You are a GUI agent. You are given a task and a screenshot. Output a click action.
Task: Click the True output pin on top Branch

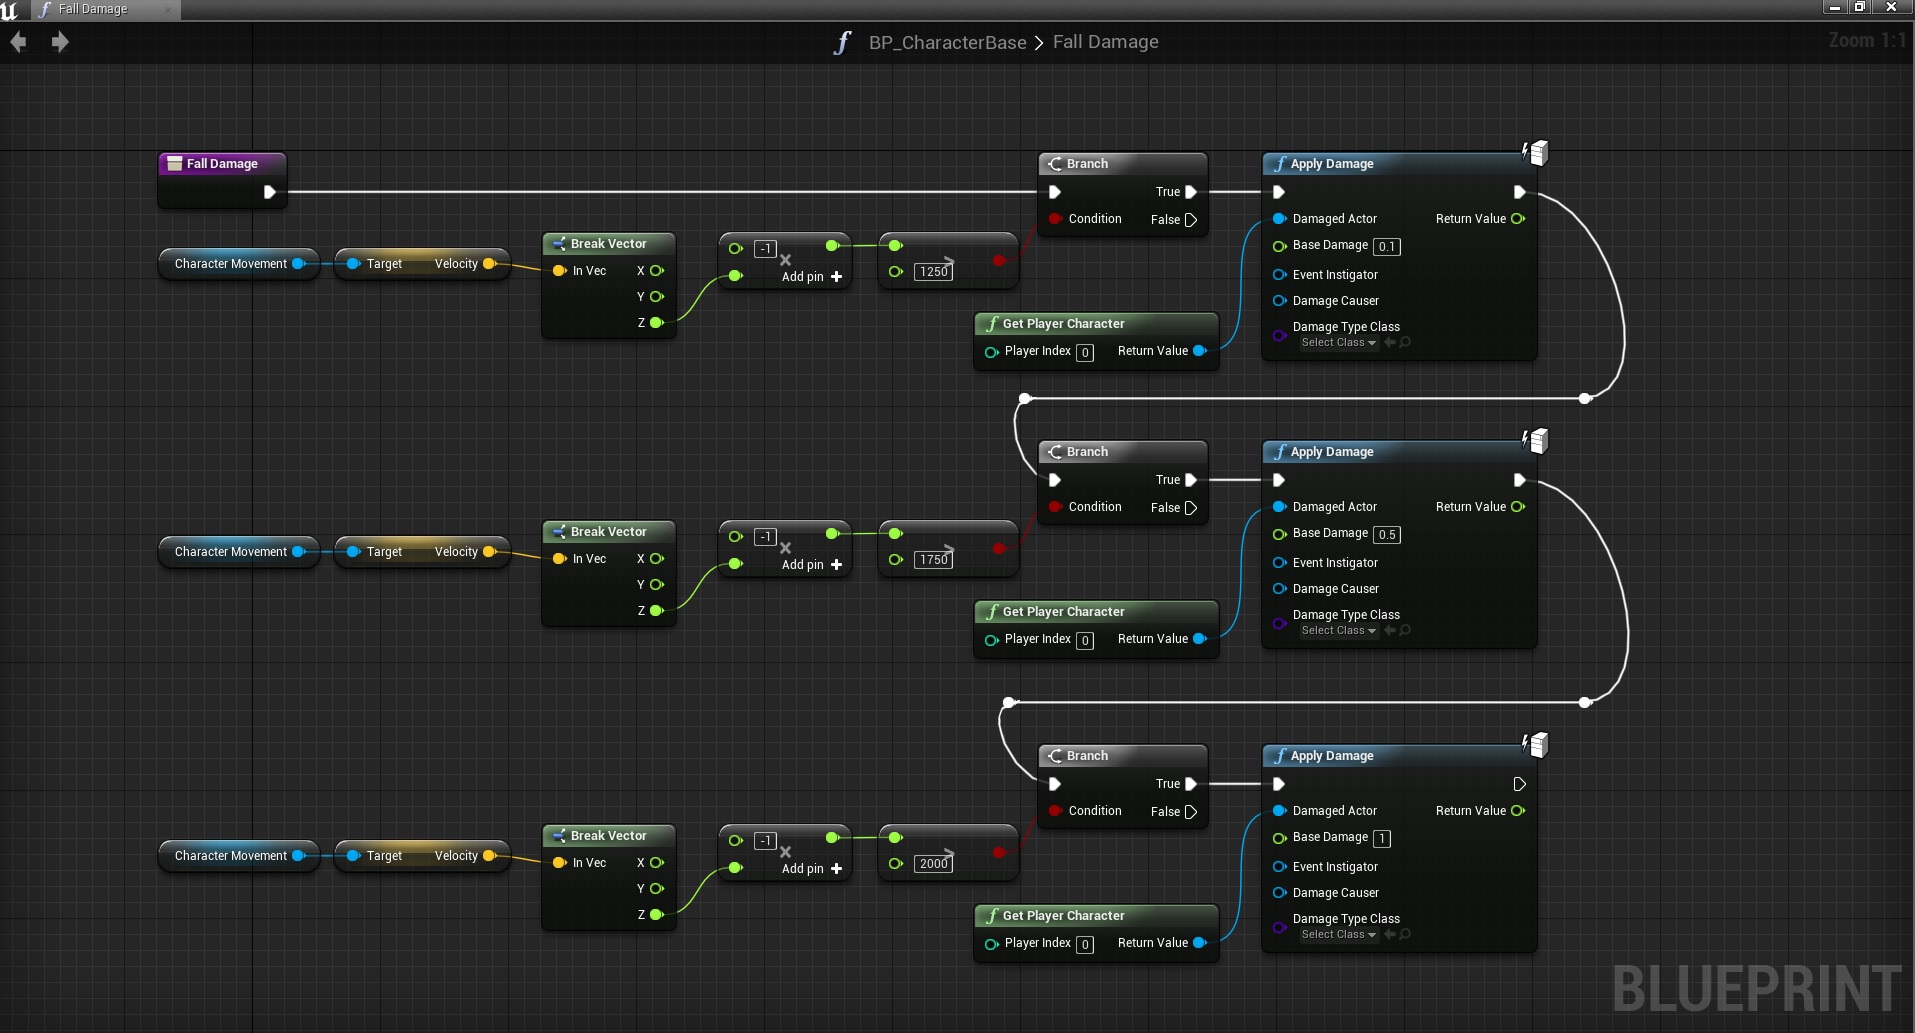pos(1191,192)
